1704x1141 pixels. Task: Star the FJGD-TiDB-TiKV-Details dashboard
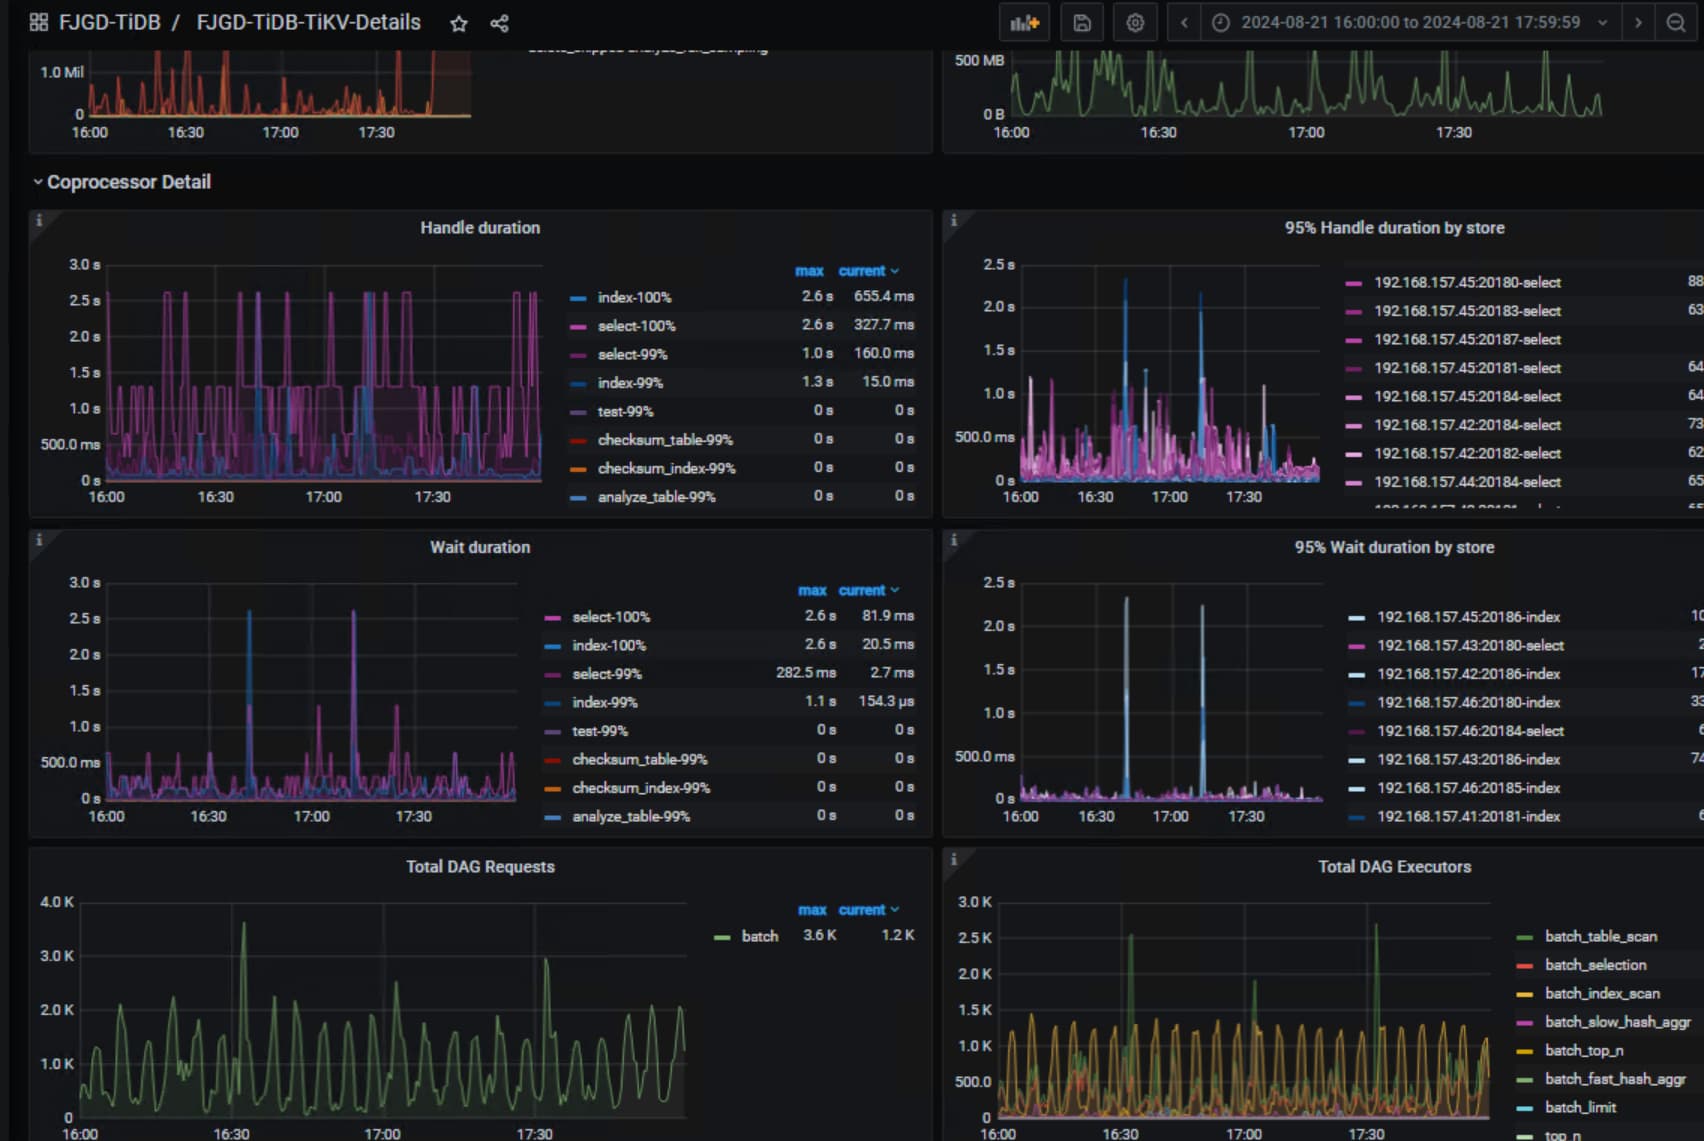[x=459, y=24]
